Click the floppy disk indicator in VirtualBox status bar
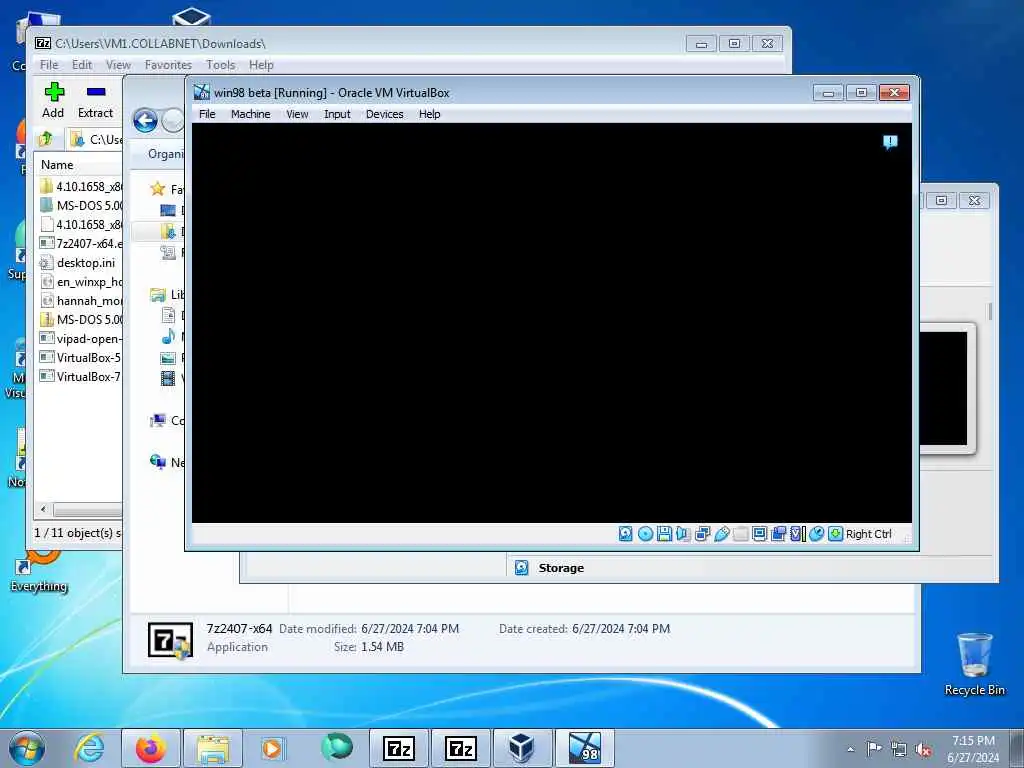1024x768 pixels. (664, 534)
